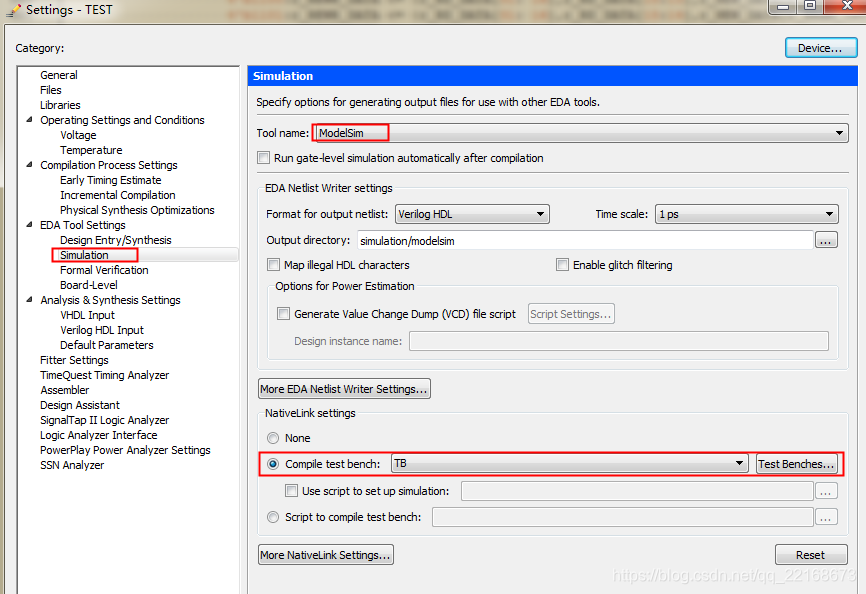Select Analysis & Synthesis Settings label
Viewport: 866px width, 594px height.
[x=110, y=300]
